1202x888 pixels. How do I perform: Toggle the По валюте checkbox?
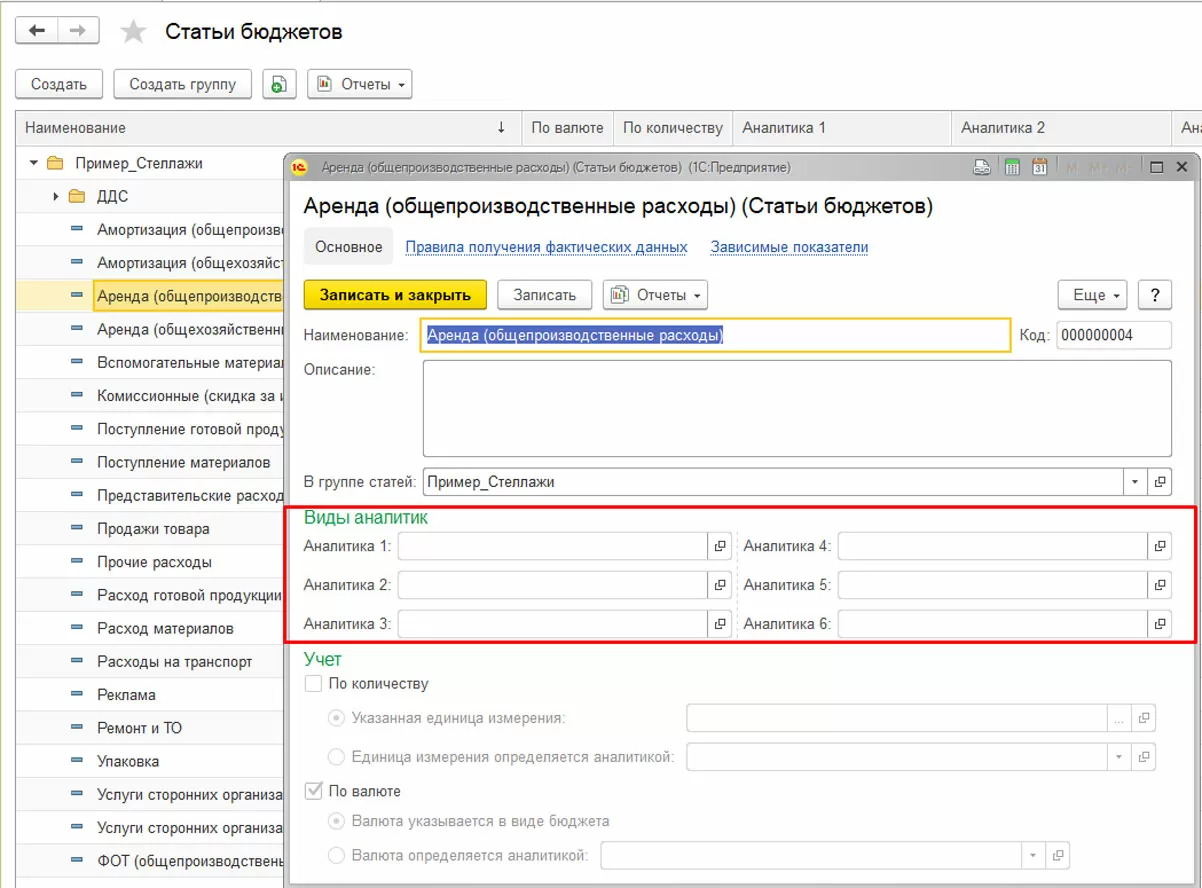tap(313, 791)
